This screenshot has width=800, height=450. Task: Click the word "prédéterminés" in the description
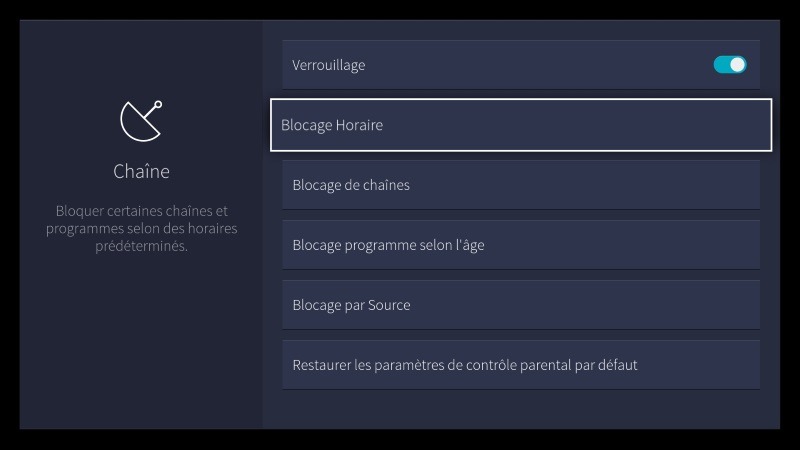coord(141,247)
